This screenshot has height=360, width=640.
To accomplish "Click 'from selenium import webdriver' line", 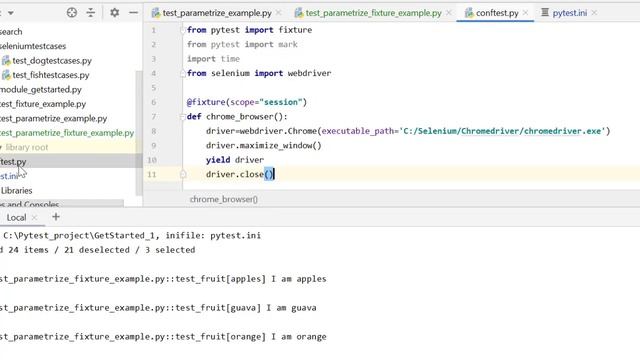I will pyautogui.click(x=259, y=73).
